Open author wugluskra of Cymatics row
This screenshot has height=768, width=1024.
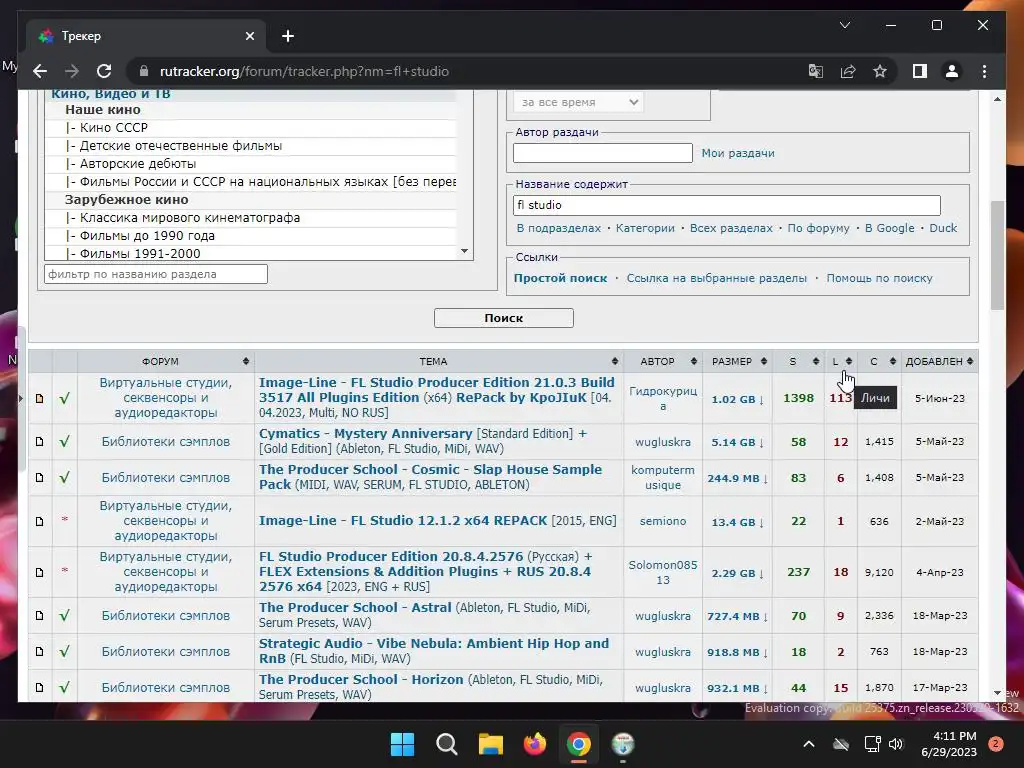pos(663,442)
